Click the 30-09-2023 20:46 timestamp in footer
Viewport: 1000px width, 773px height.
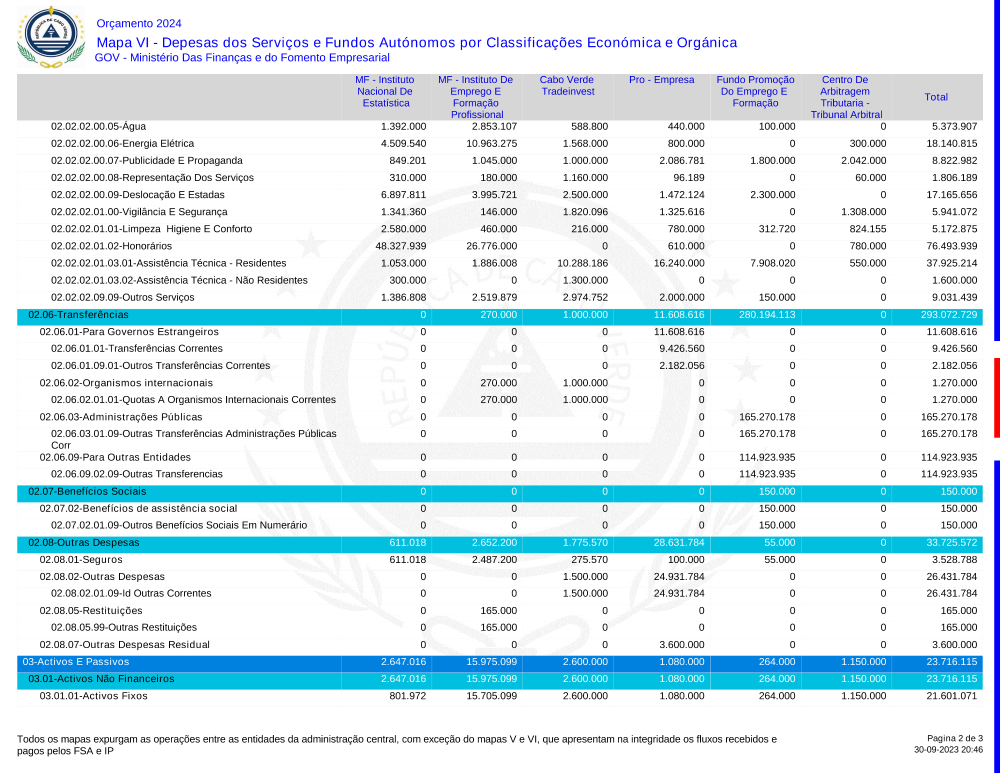(948, 749)
